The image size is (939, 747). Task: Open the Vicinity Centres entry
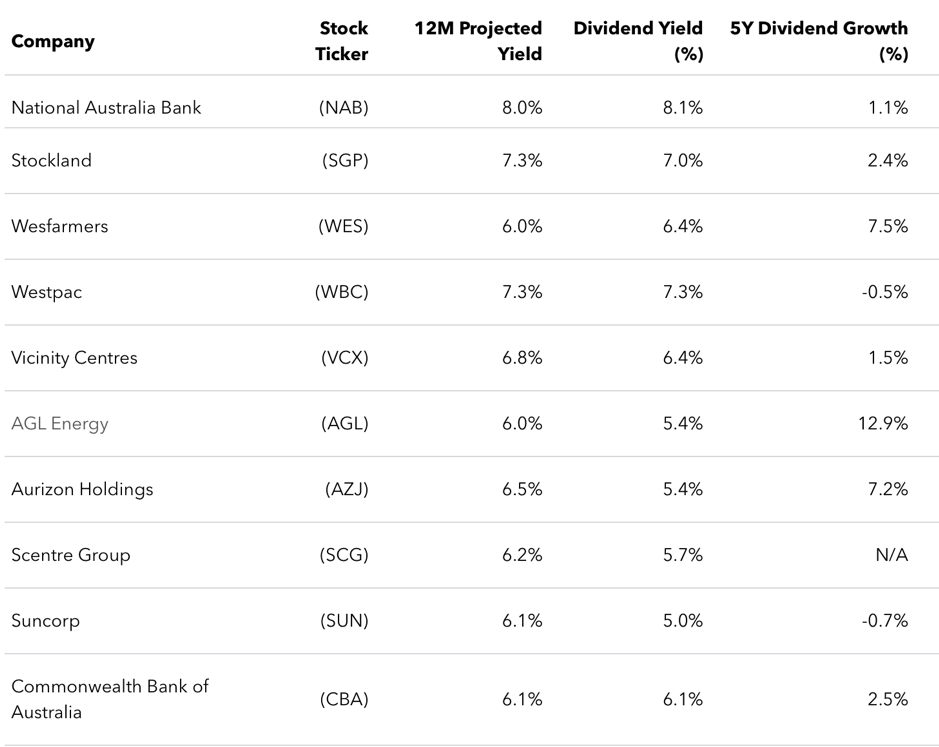[x=74, y=358]
